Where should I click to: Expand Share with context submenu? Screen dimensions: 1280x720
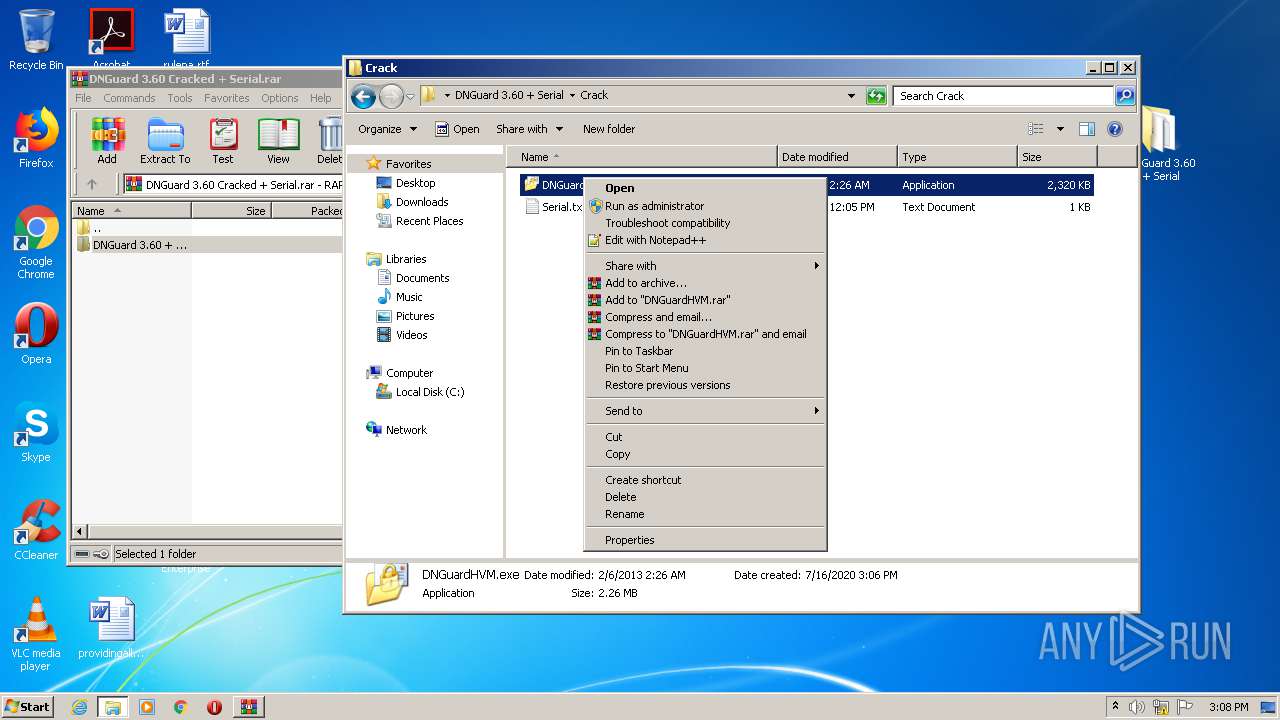click(x=705, y=266)
